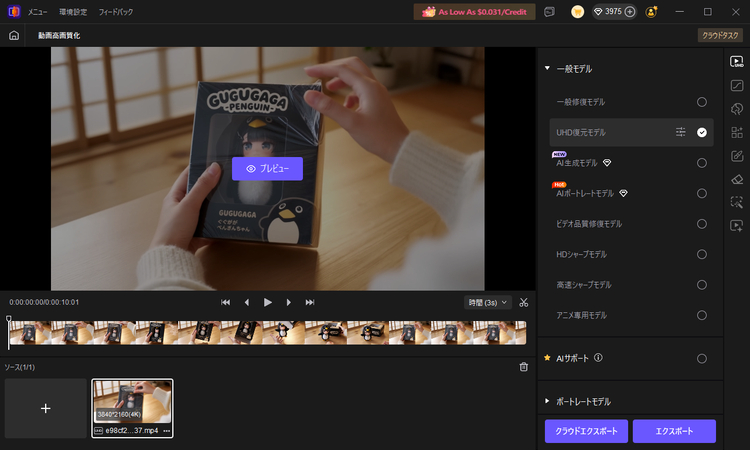Add a source with plus tile
The height and width of the screenshot is (450, 750).
(46, 408)
